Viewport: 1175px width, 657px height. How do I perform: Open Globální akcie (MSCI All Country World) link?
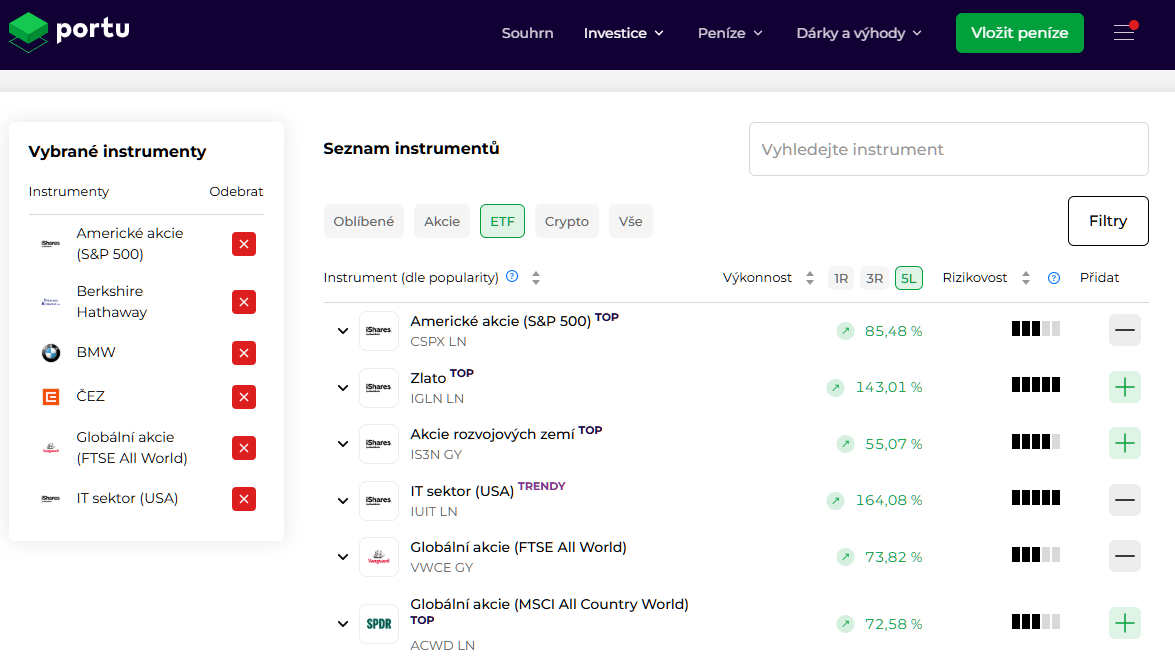pos(549,604)
